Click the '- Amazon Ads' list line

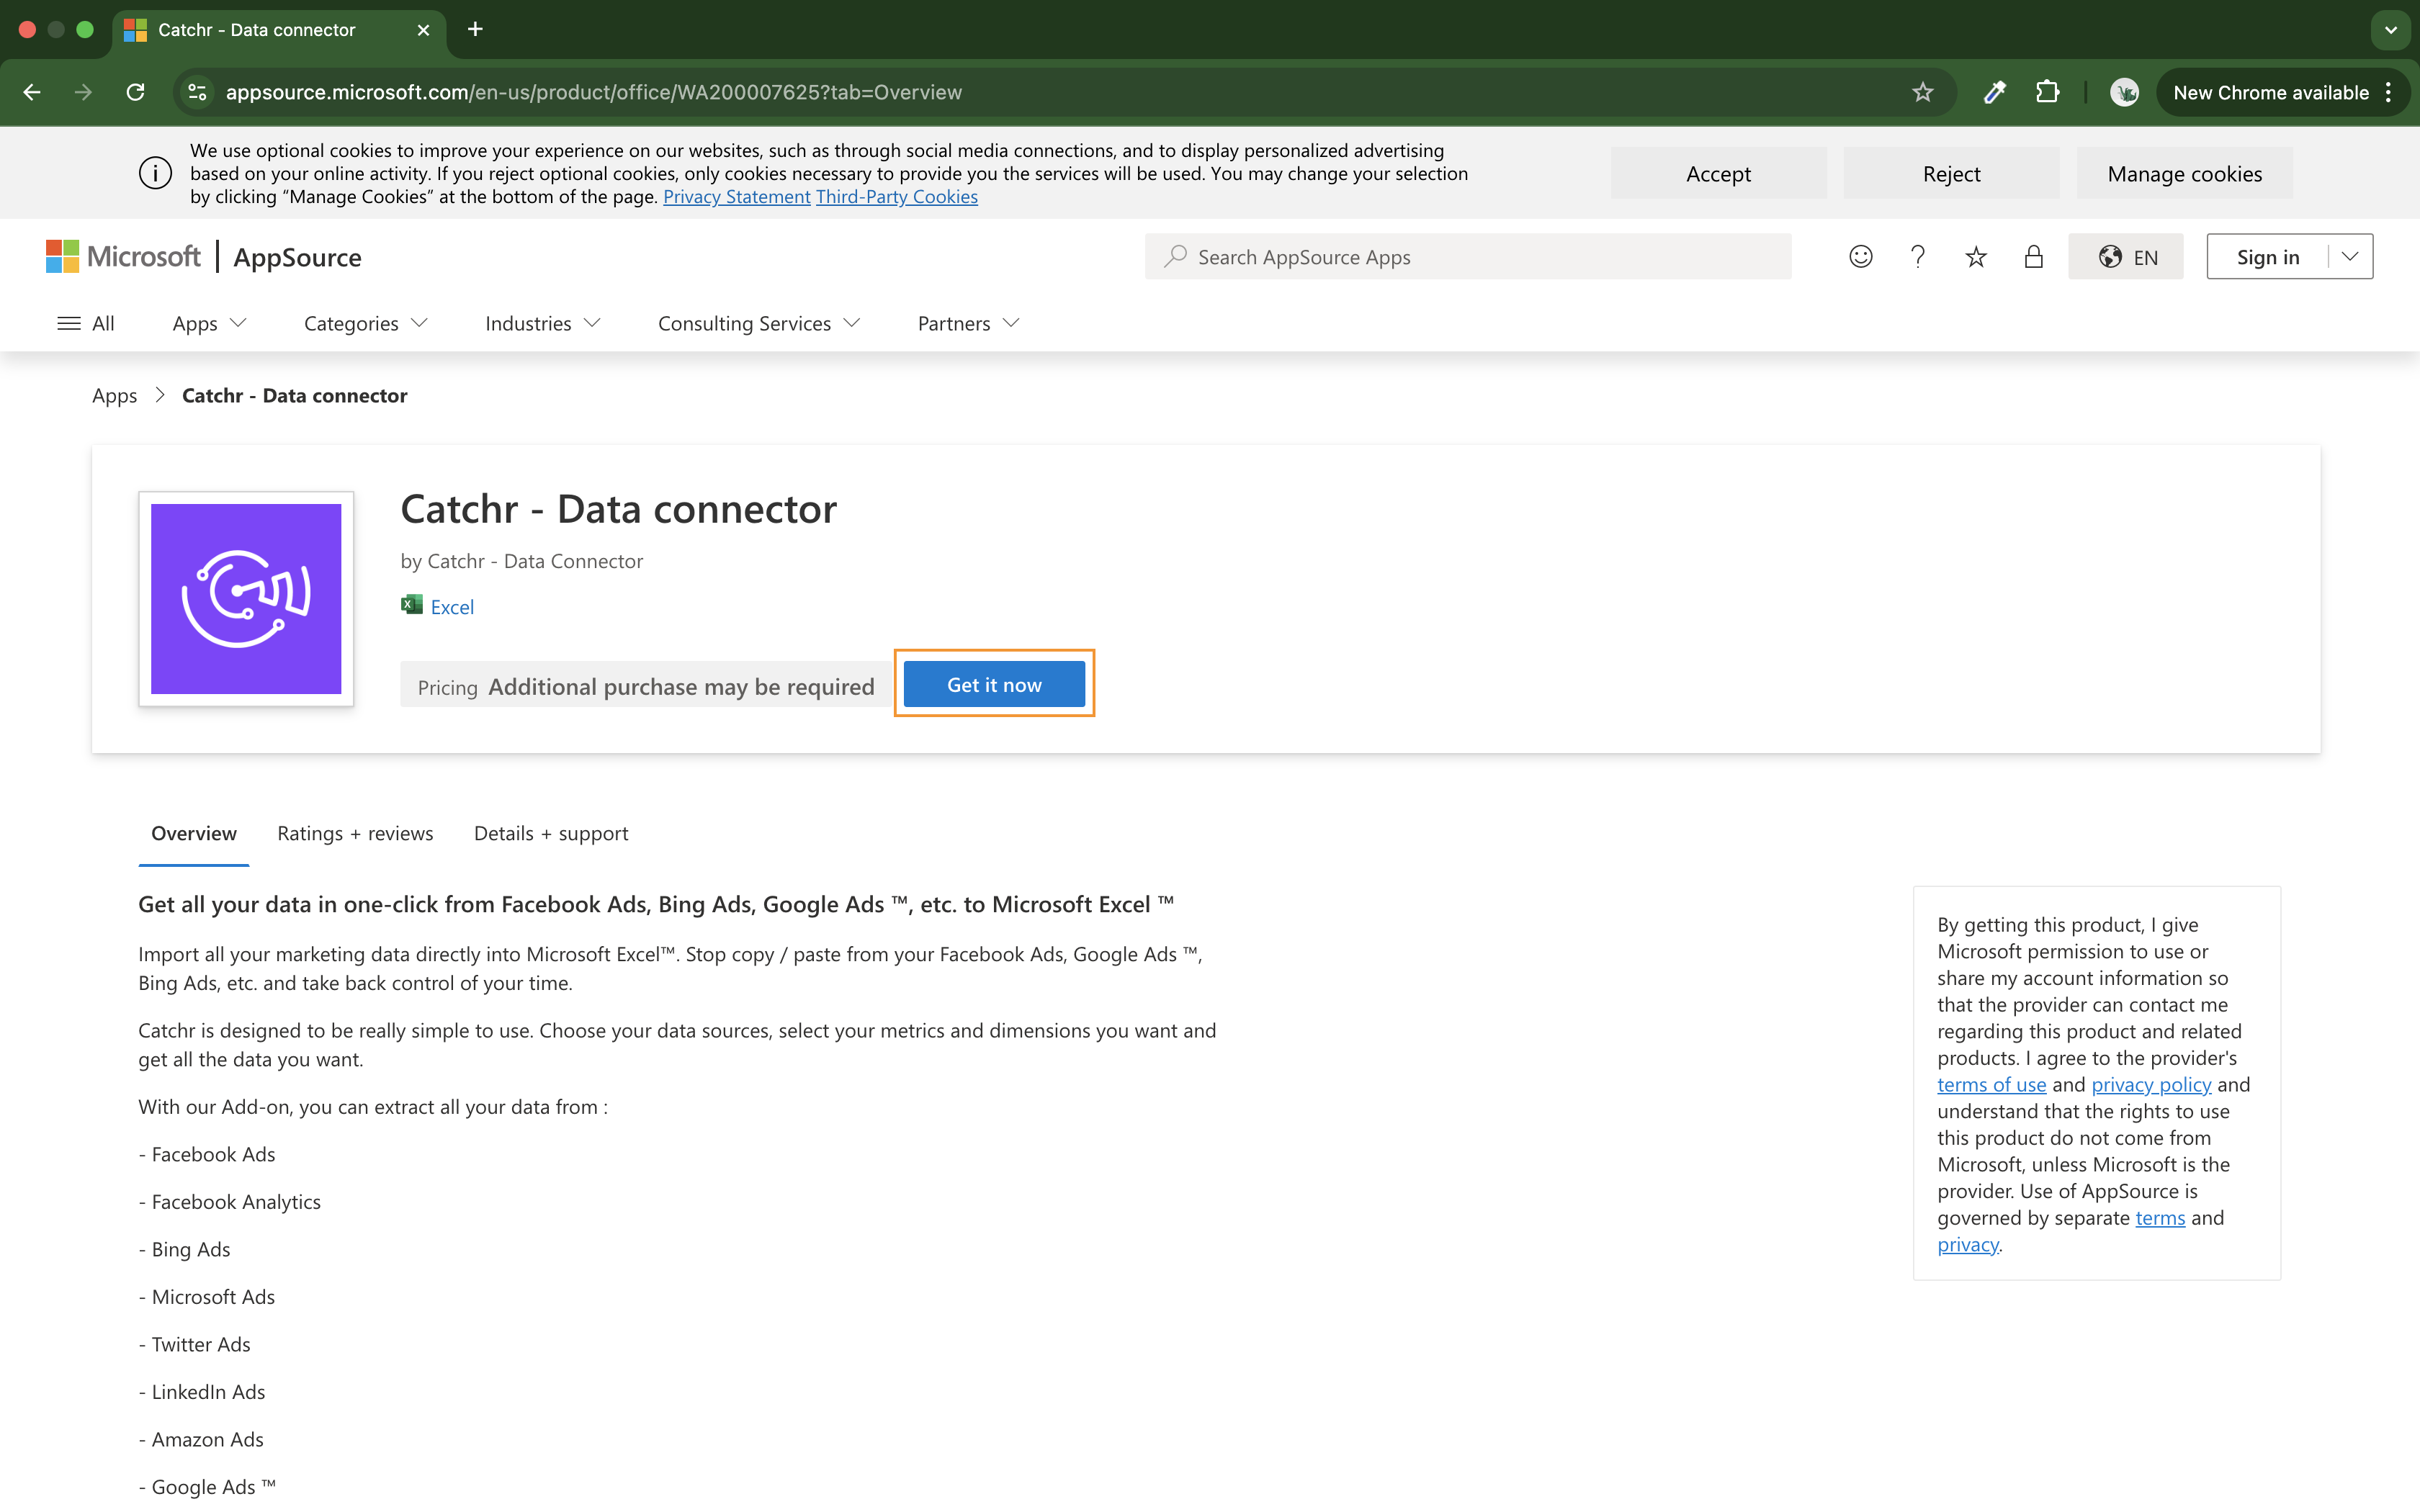[x=201, y=1439]
